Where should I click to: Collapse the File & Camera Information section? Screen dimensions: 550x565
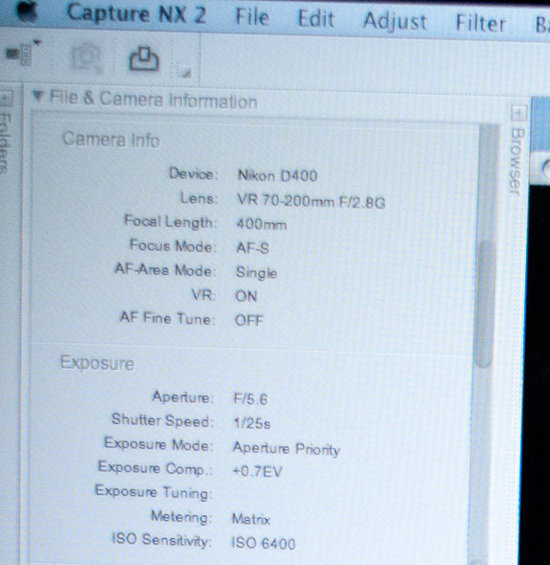tap(37, 96)
